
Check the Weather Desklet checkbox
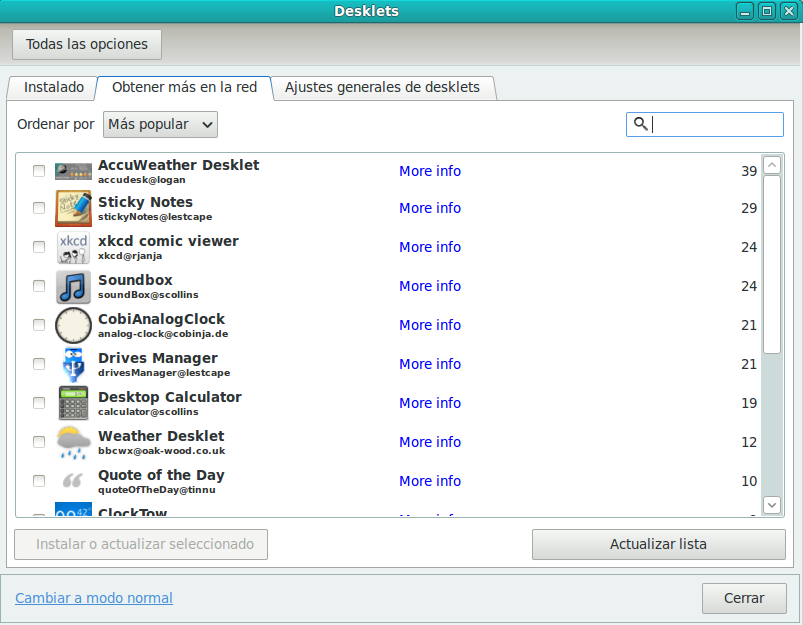pos(39,442)
